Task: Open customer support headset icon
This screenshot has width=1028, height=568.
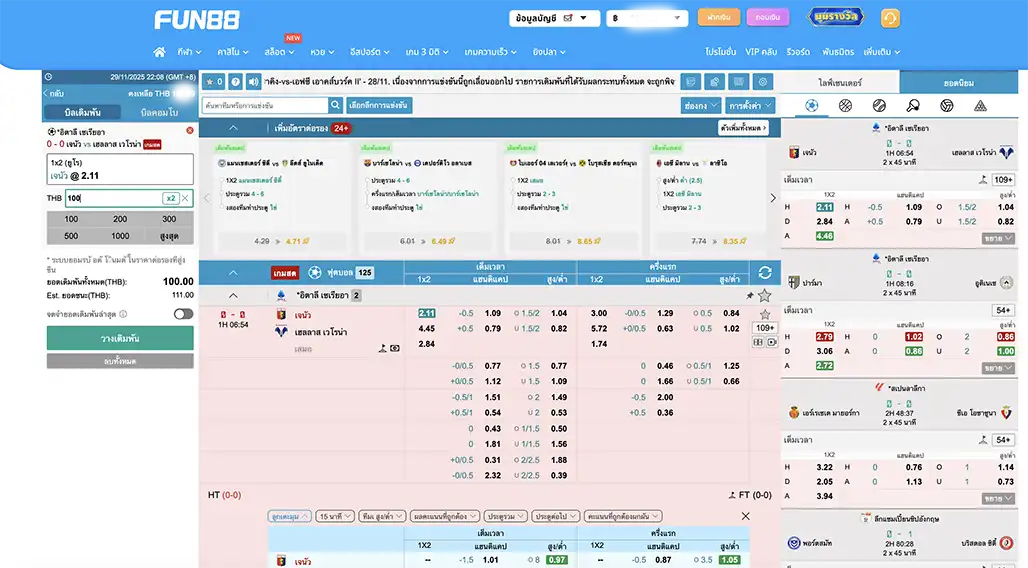Action: (x=889, y=18)
